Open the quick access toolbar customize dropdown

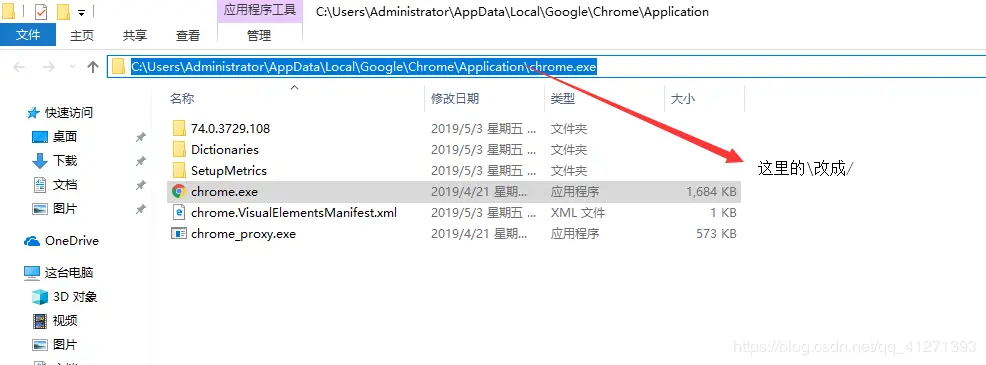[82, 13]
